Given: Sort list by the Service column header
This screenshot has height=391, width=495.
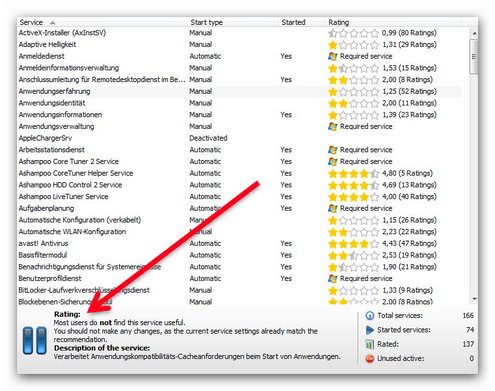Looking at the screenshot, I should coord(102,22).
